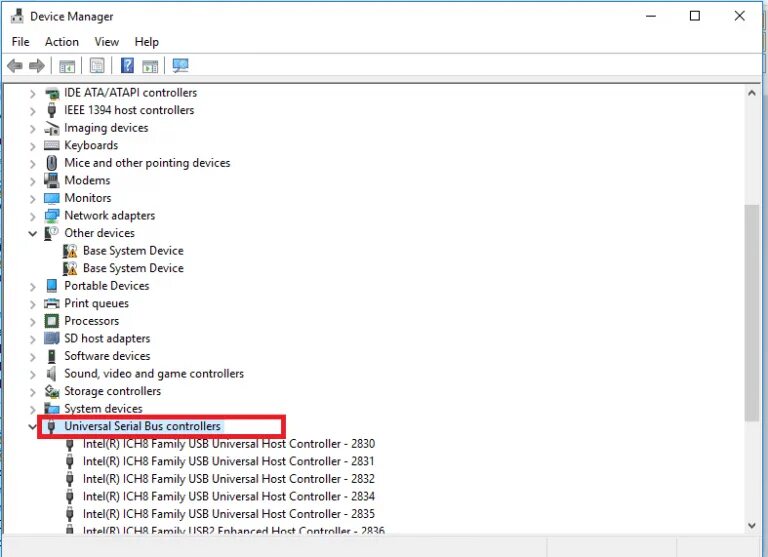Open the Properties toolbar icon
Image resolution: width=768 pixels, height=557 pixels.
click(97, 65)
